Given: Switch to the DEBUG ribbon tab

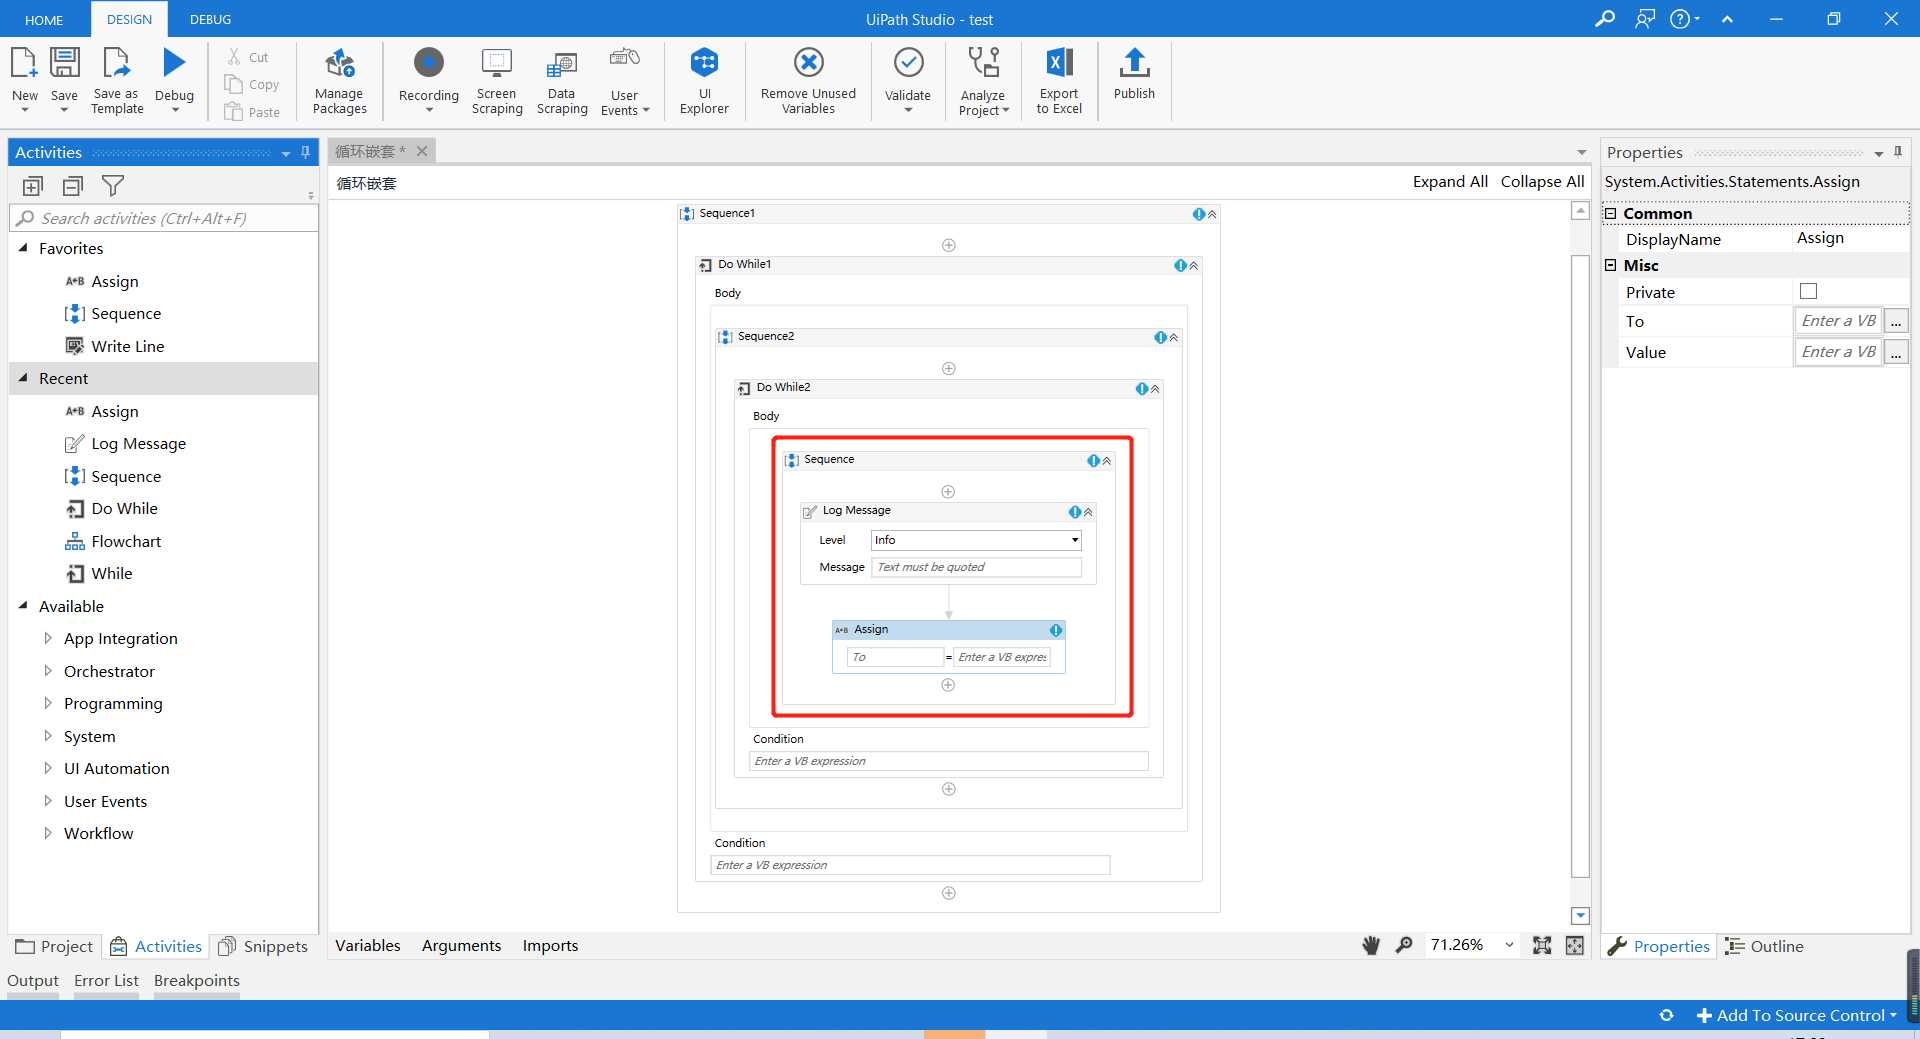Looking at the screenshot, I should coord(210,19).
